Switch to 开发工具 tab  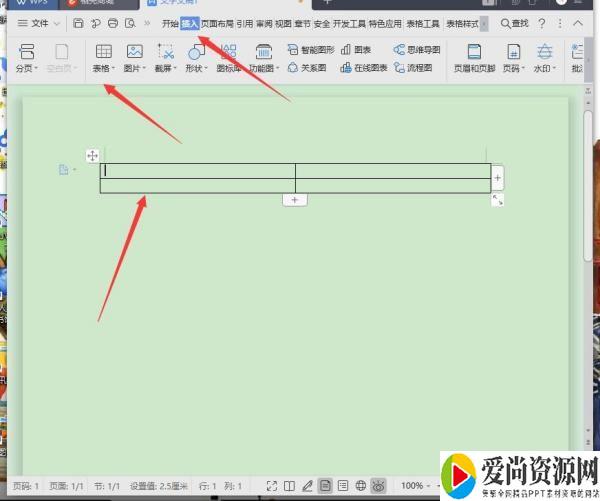(349, 24)
